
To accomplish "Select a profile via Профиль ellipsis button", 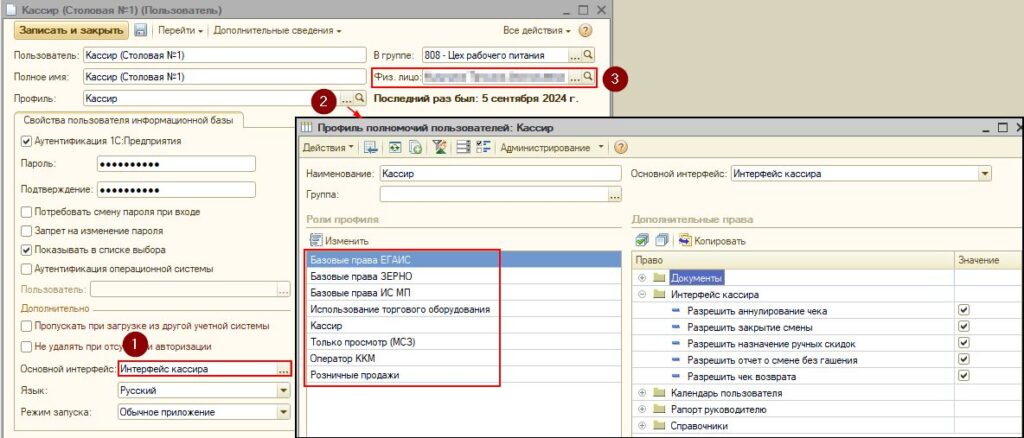I will click(x=347, y=99).
